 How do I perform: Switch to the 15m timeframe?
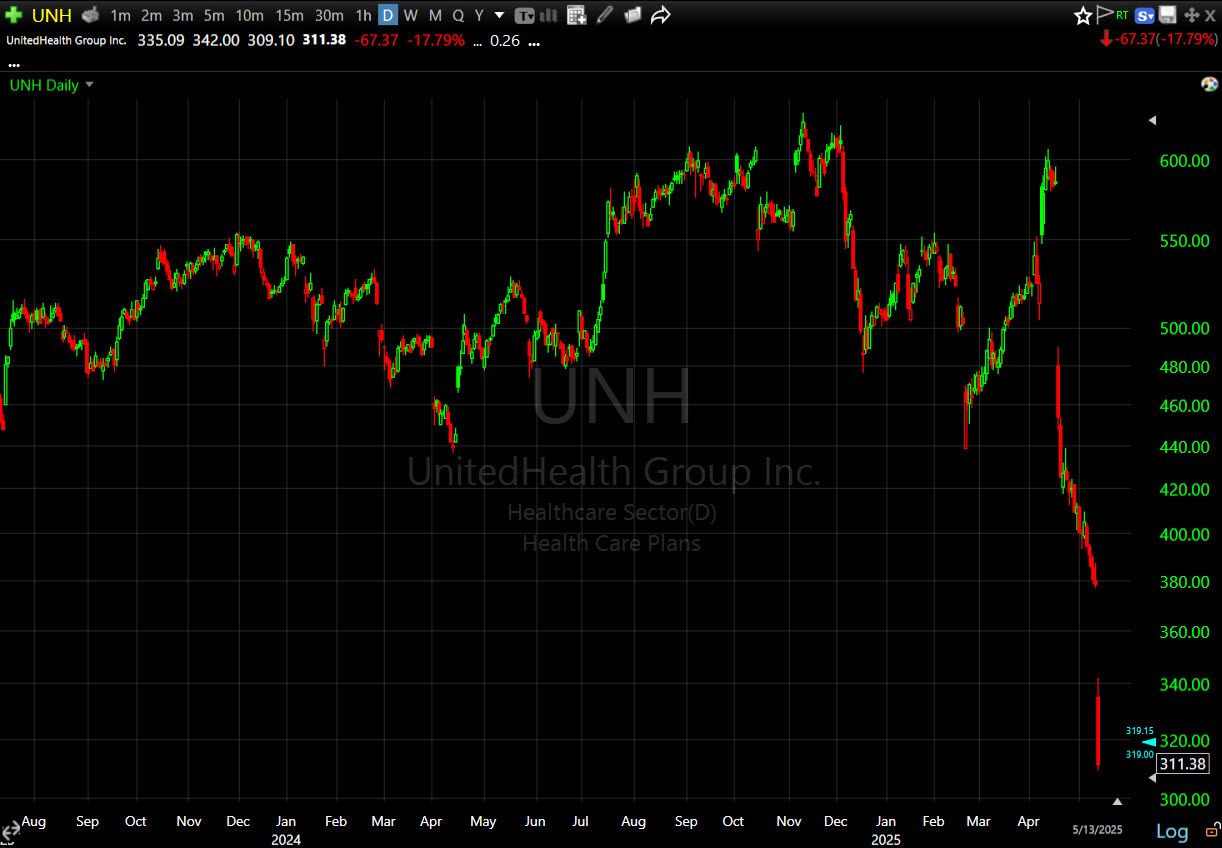(289, 15)
